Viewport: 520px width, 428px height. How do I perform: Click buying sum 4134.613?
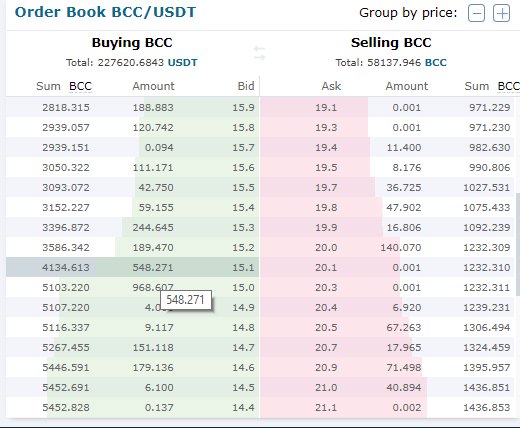(66, 267)
